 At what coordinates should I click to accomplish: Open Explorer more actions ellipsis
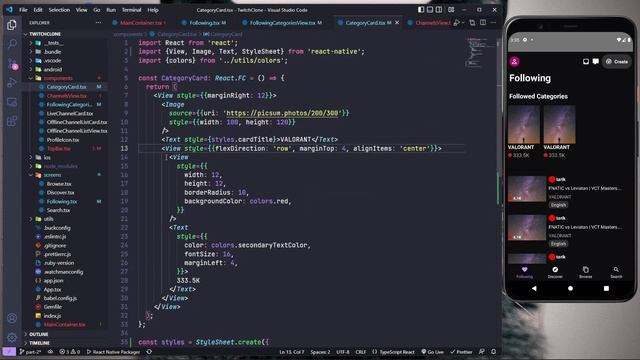98,23
